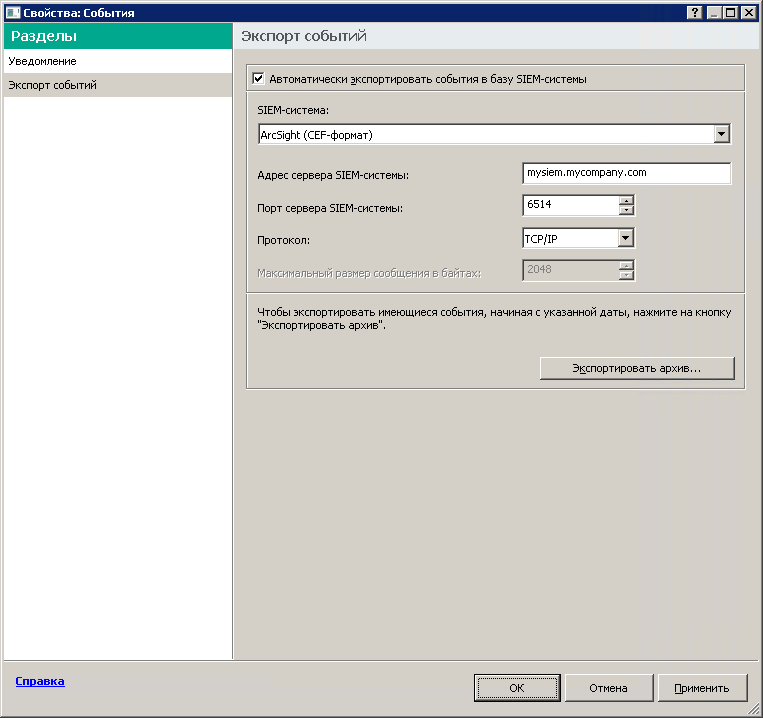
Task: Click the help question mark button
Action: click(x=696, y=12)
